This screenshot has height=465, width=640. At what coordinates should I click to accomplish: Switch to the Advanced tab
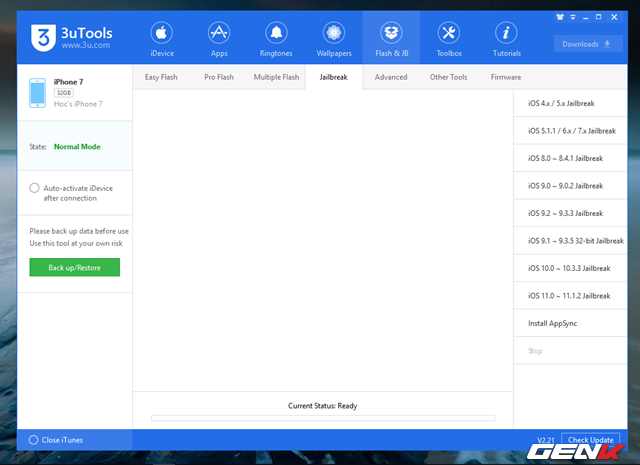coord(391,77)
